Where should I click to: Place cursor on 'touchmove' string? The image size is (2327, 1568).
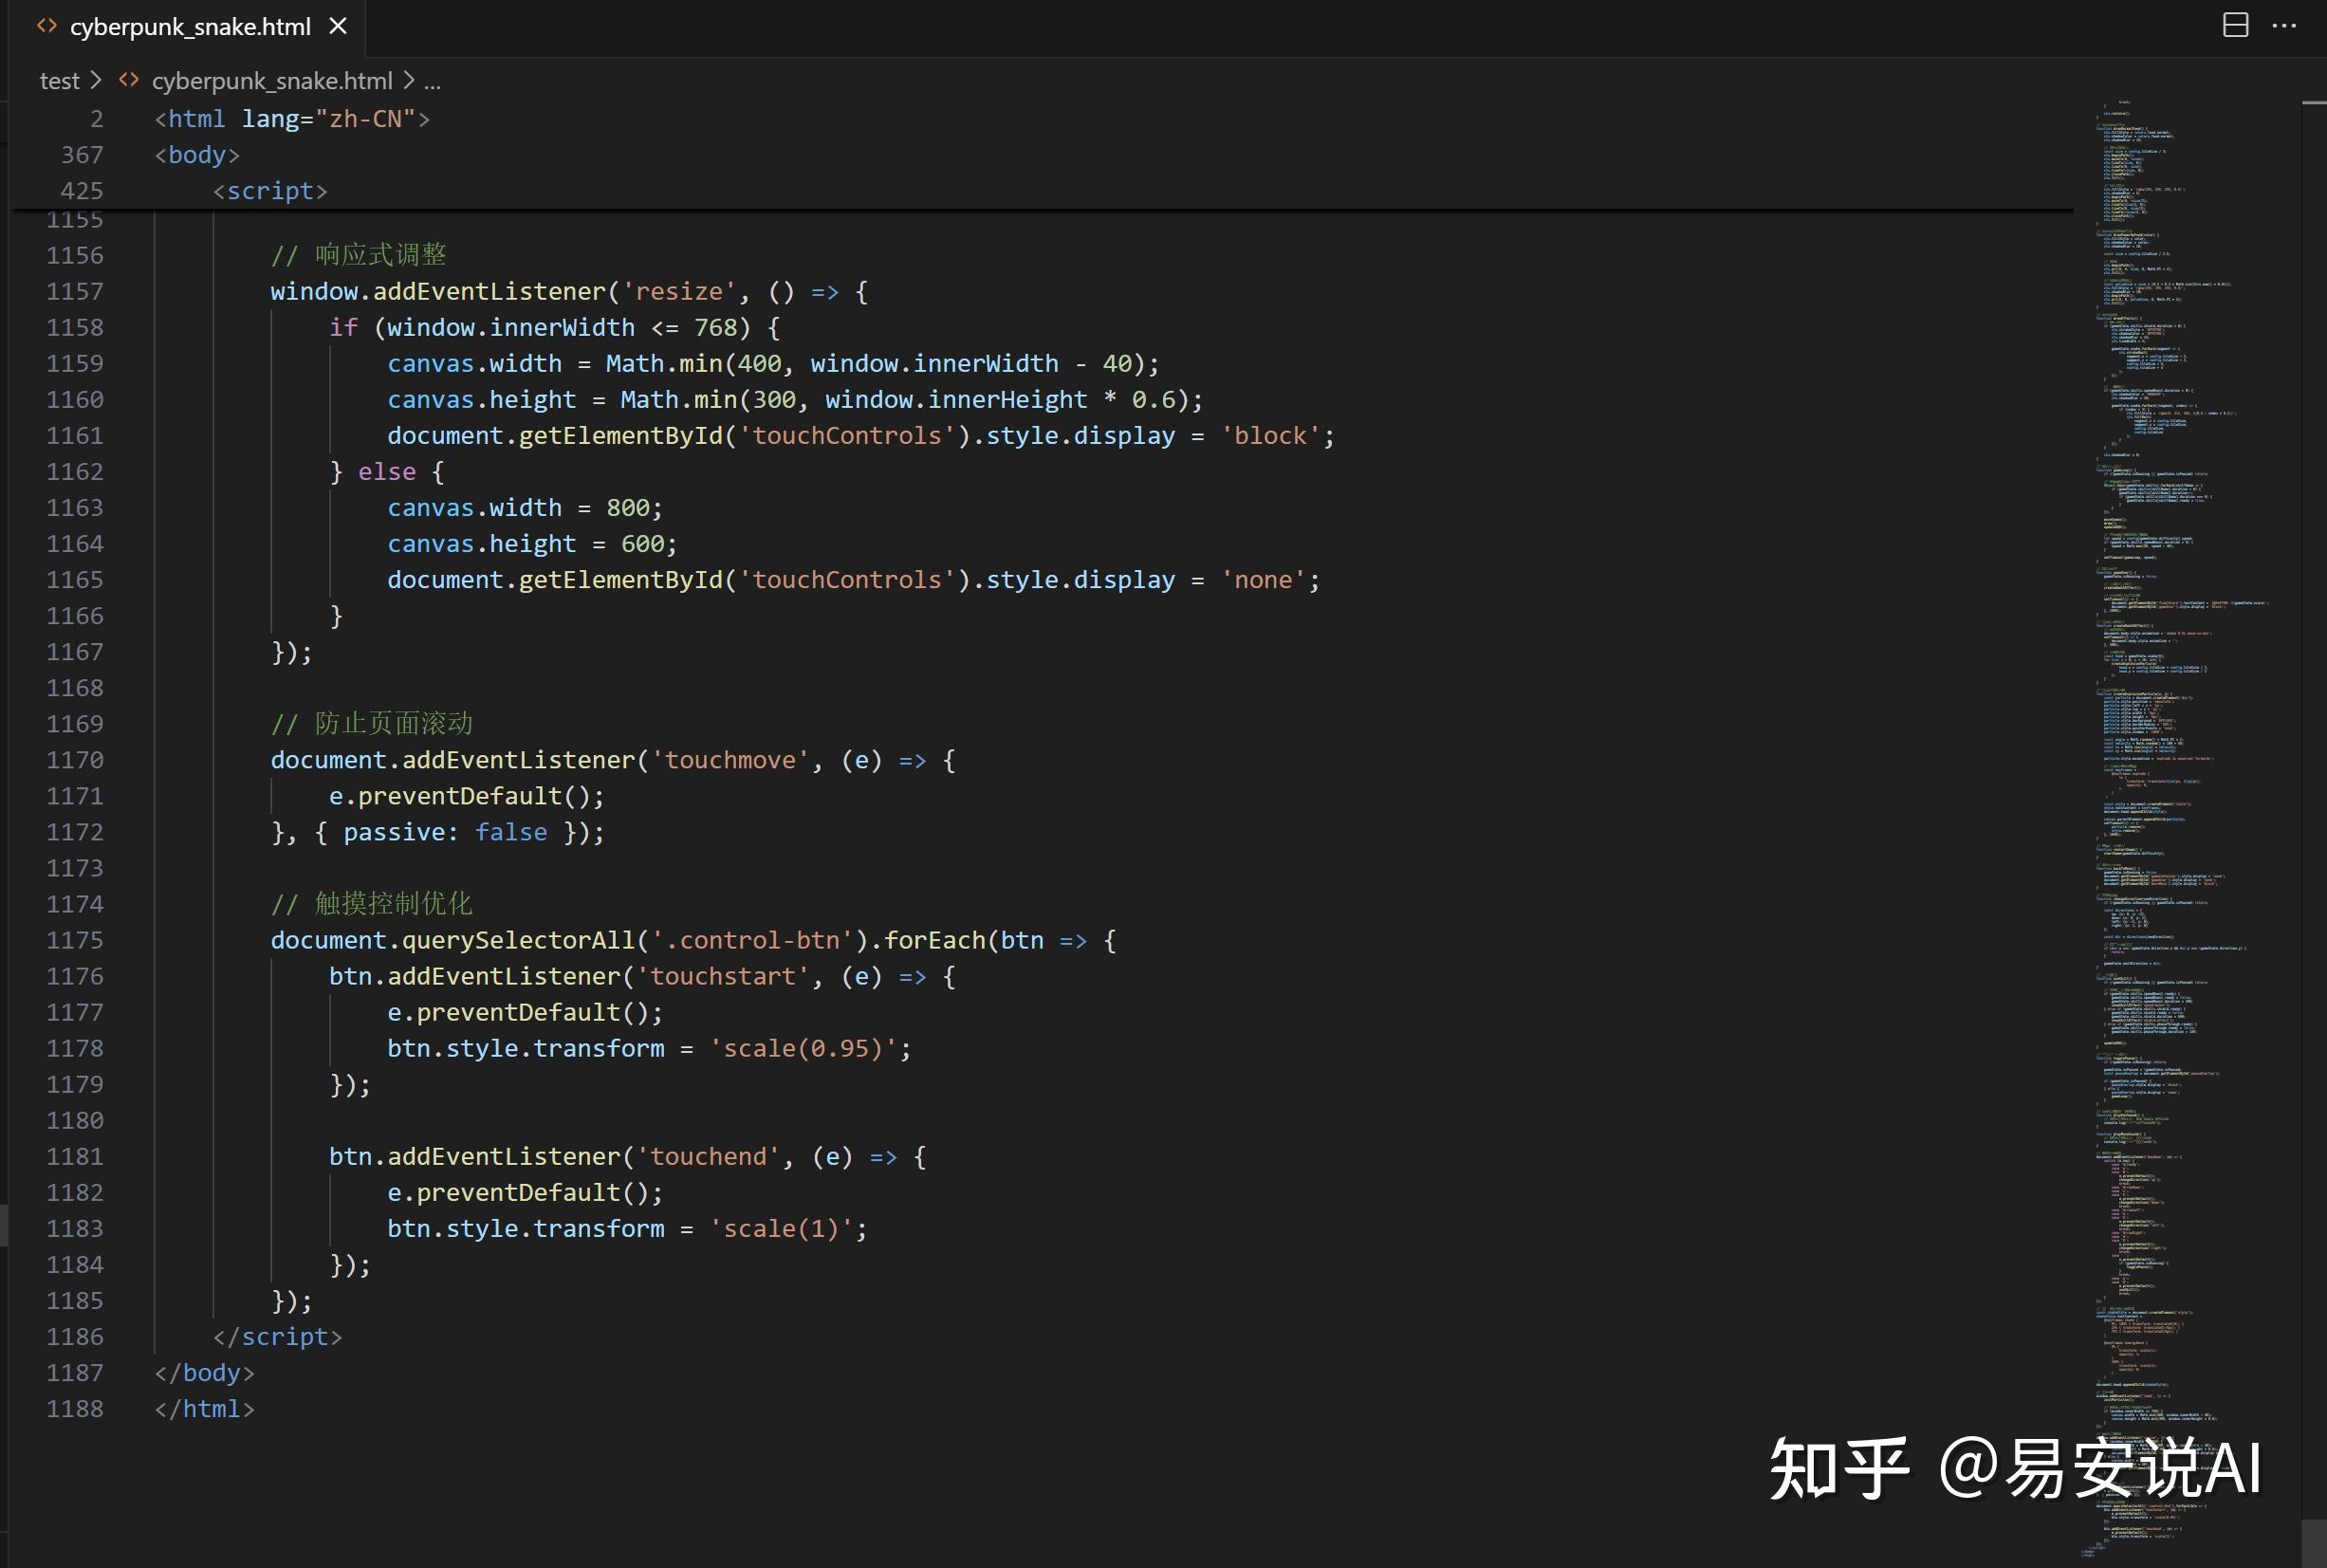pos(730,760)
